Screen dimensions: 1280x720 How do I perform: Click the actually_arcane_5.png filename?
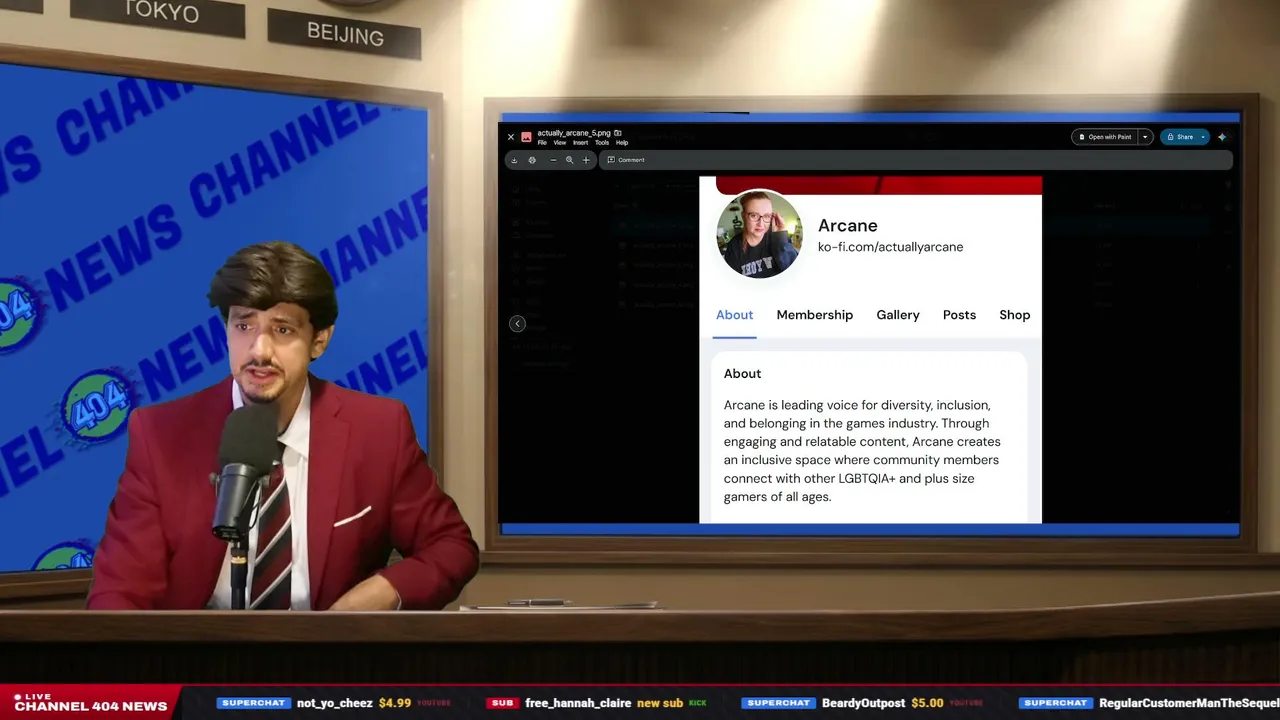tap(573, 133)
